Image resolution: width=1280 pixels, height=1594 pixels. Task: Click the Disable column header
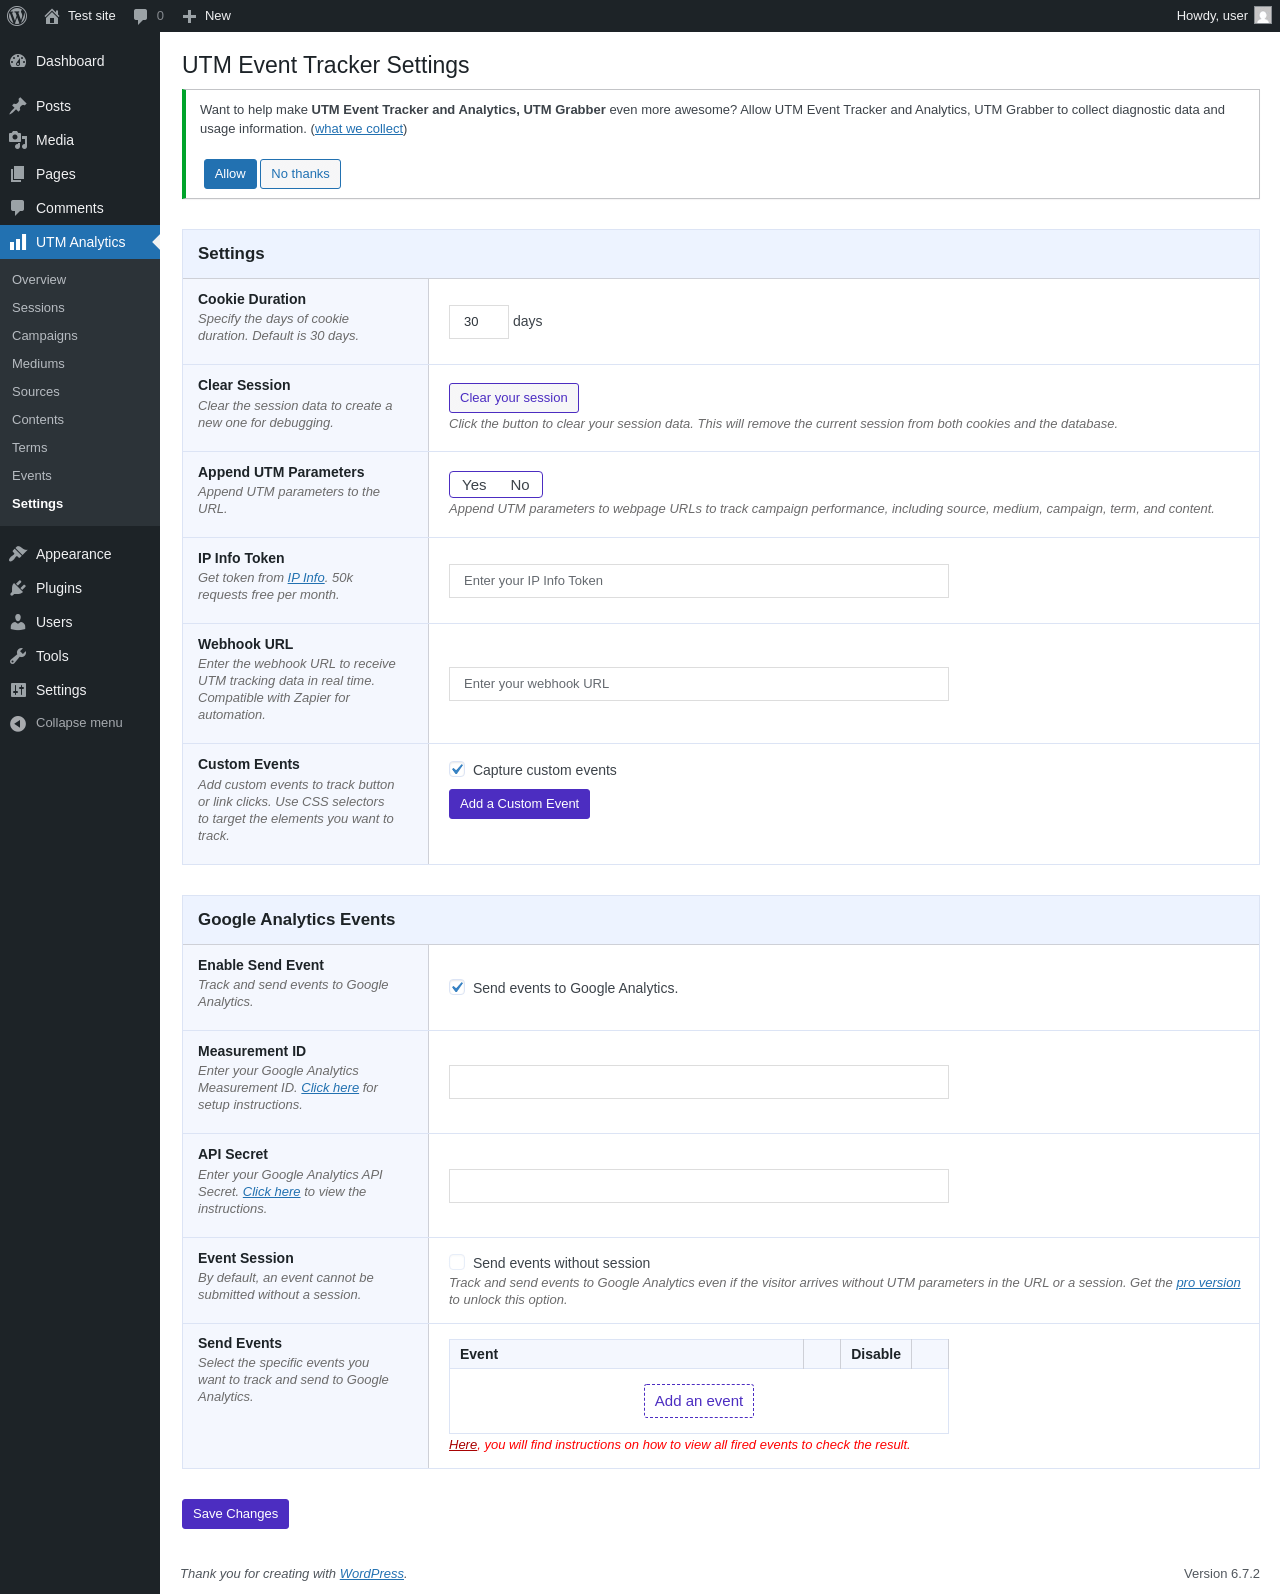tap(876, 1354)
